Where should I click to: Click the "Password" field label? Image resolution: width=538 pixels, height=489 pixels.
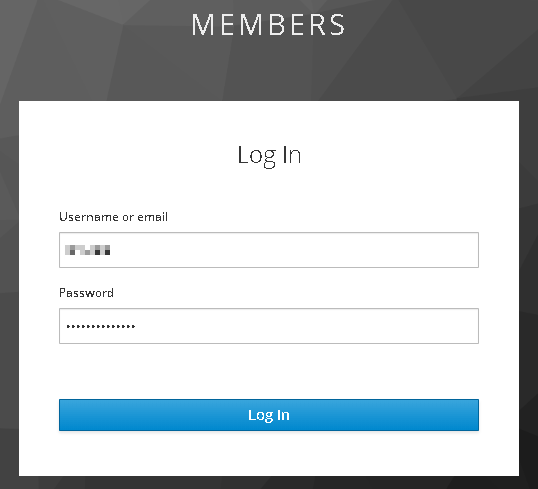86,293
